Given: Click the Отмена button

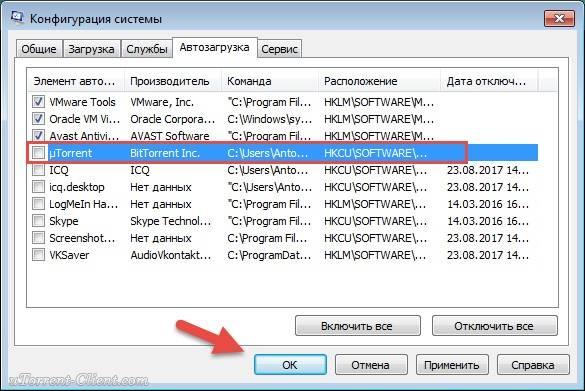Looking at the screenshot, I should 371,365.
